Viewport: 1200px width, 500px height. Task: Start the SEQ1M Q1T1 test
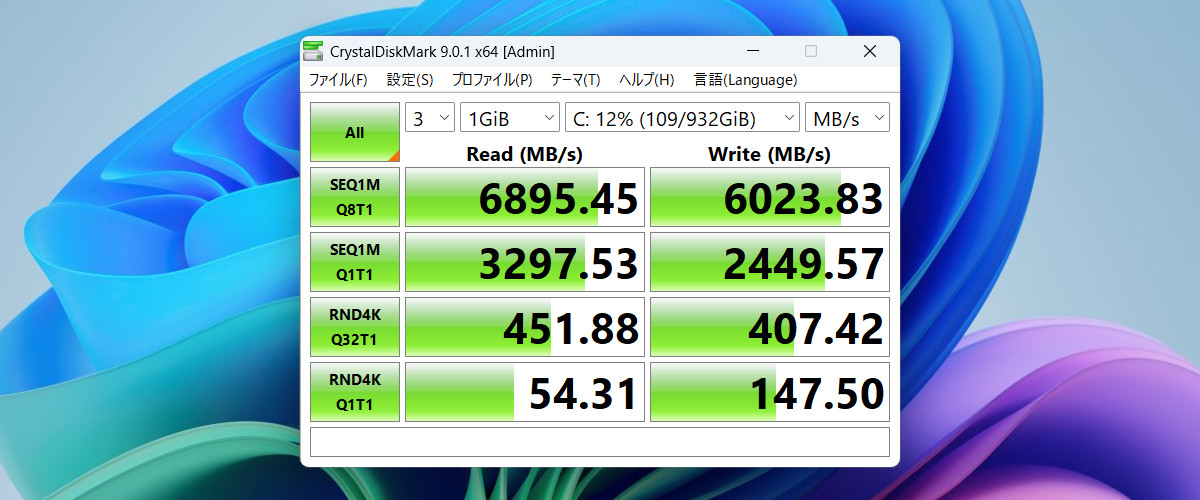click(355, 262)
